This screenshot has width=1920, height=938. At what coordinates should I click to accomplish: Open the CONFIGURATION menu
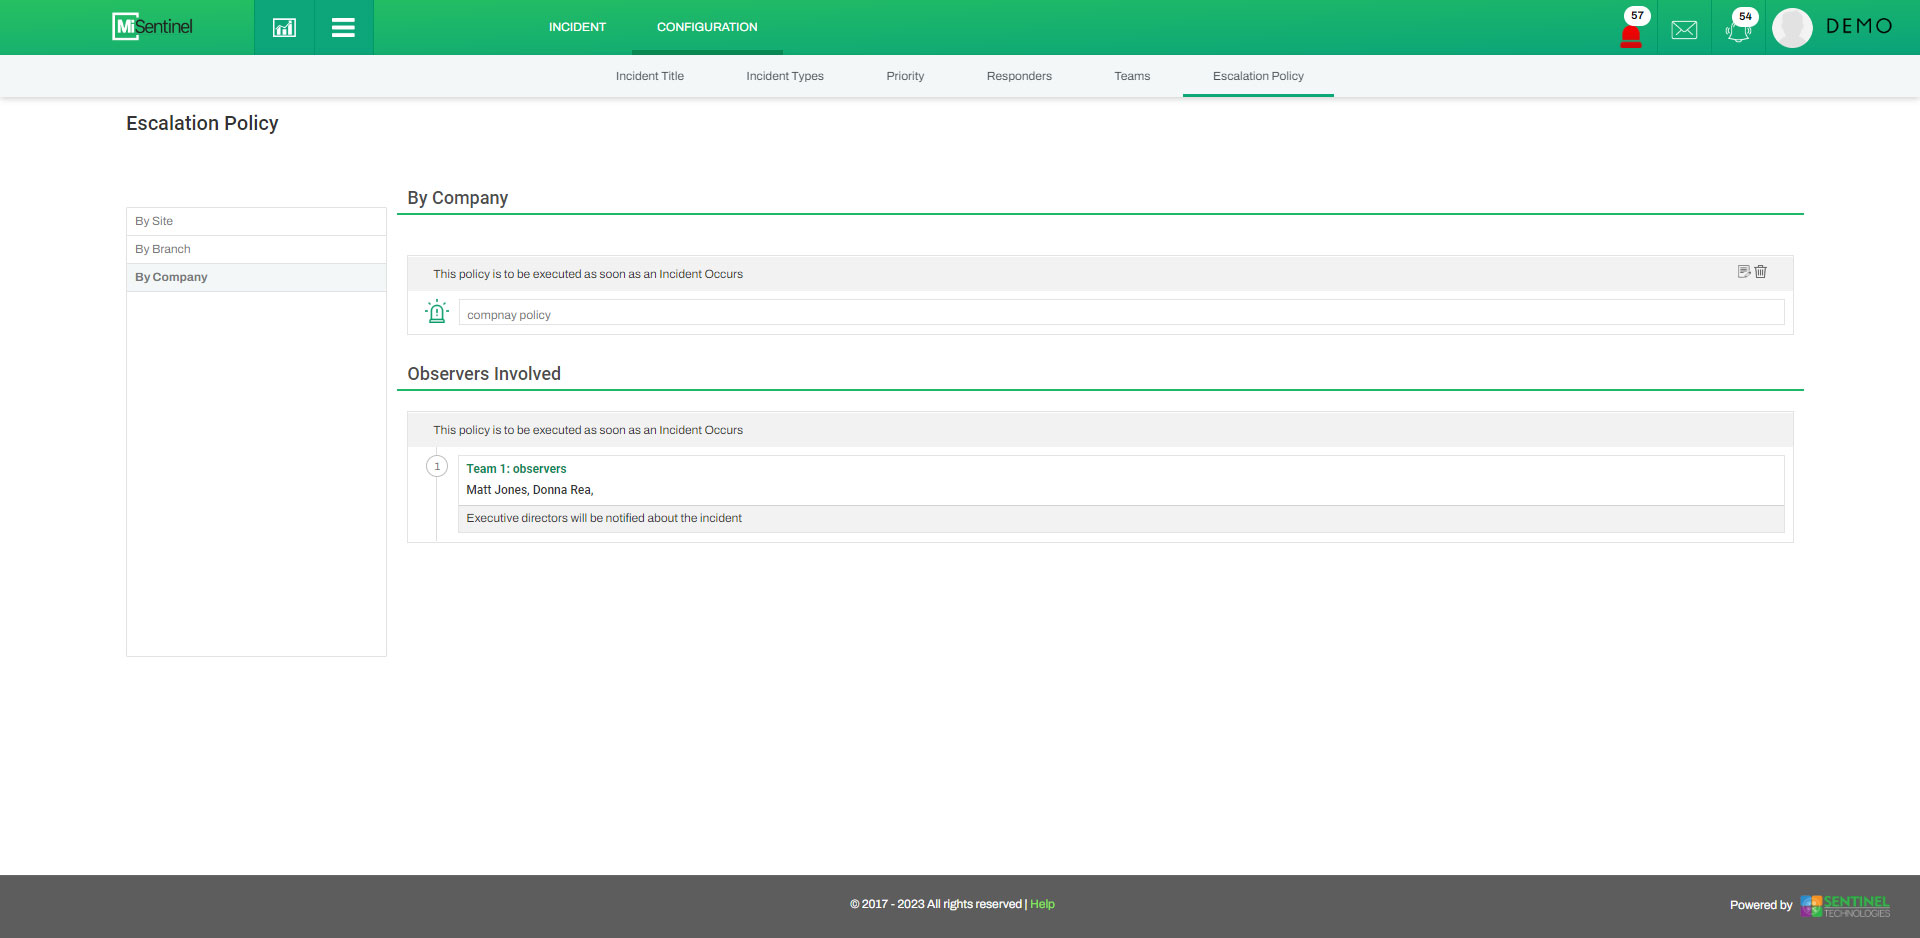pos(707,27)
